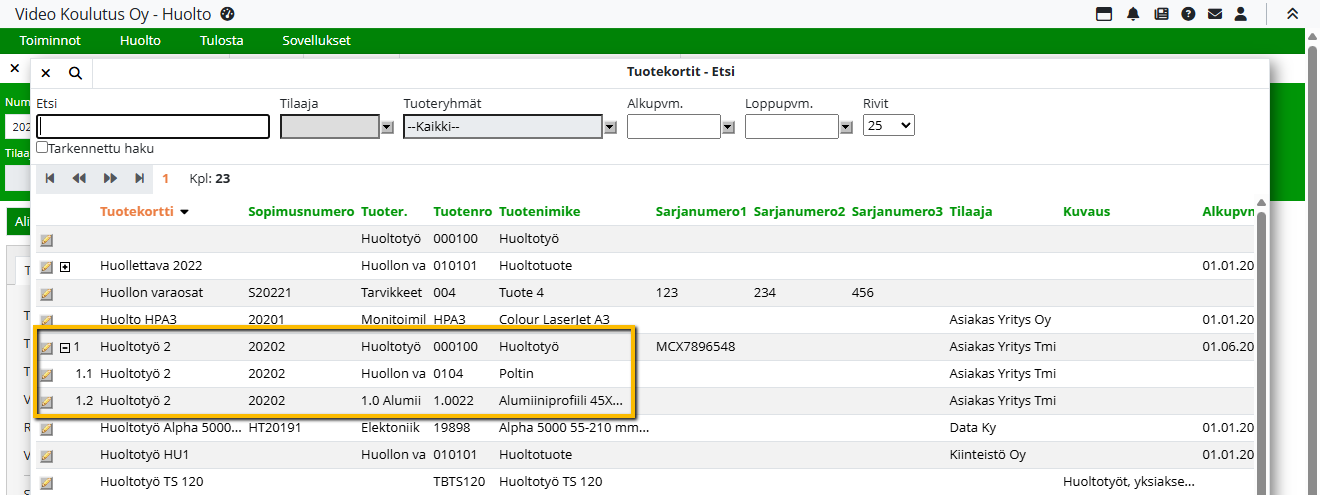Open the Alkupvm. date picker arrow

[x=728, y=127]
